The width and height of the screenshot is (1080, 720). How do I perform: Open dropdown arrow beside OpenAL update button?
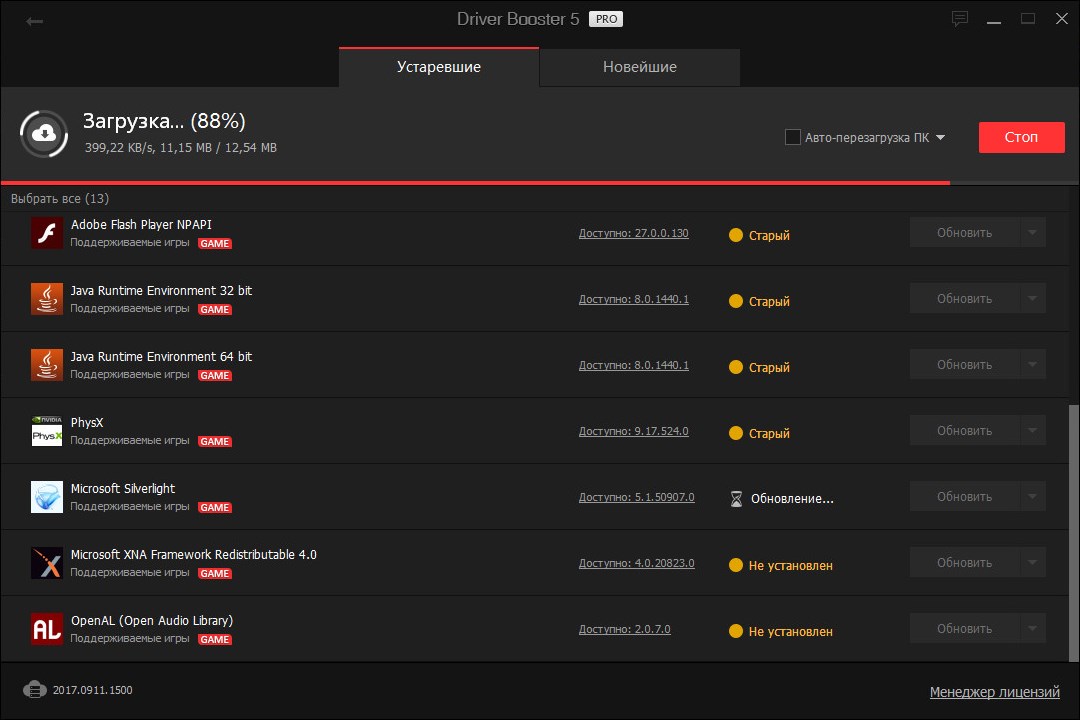tap(1033, 629)
